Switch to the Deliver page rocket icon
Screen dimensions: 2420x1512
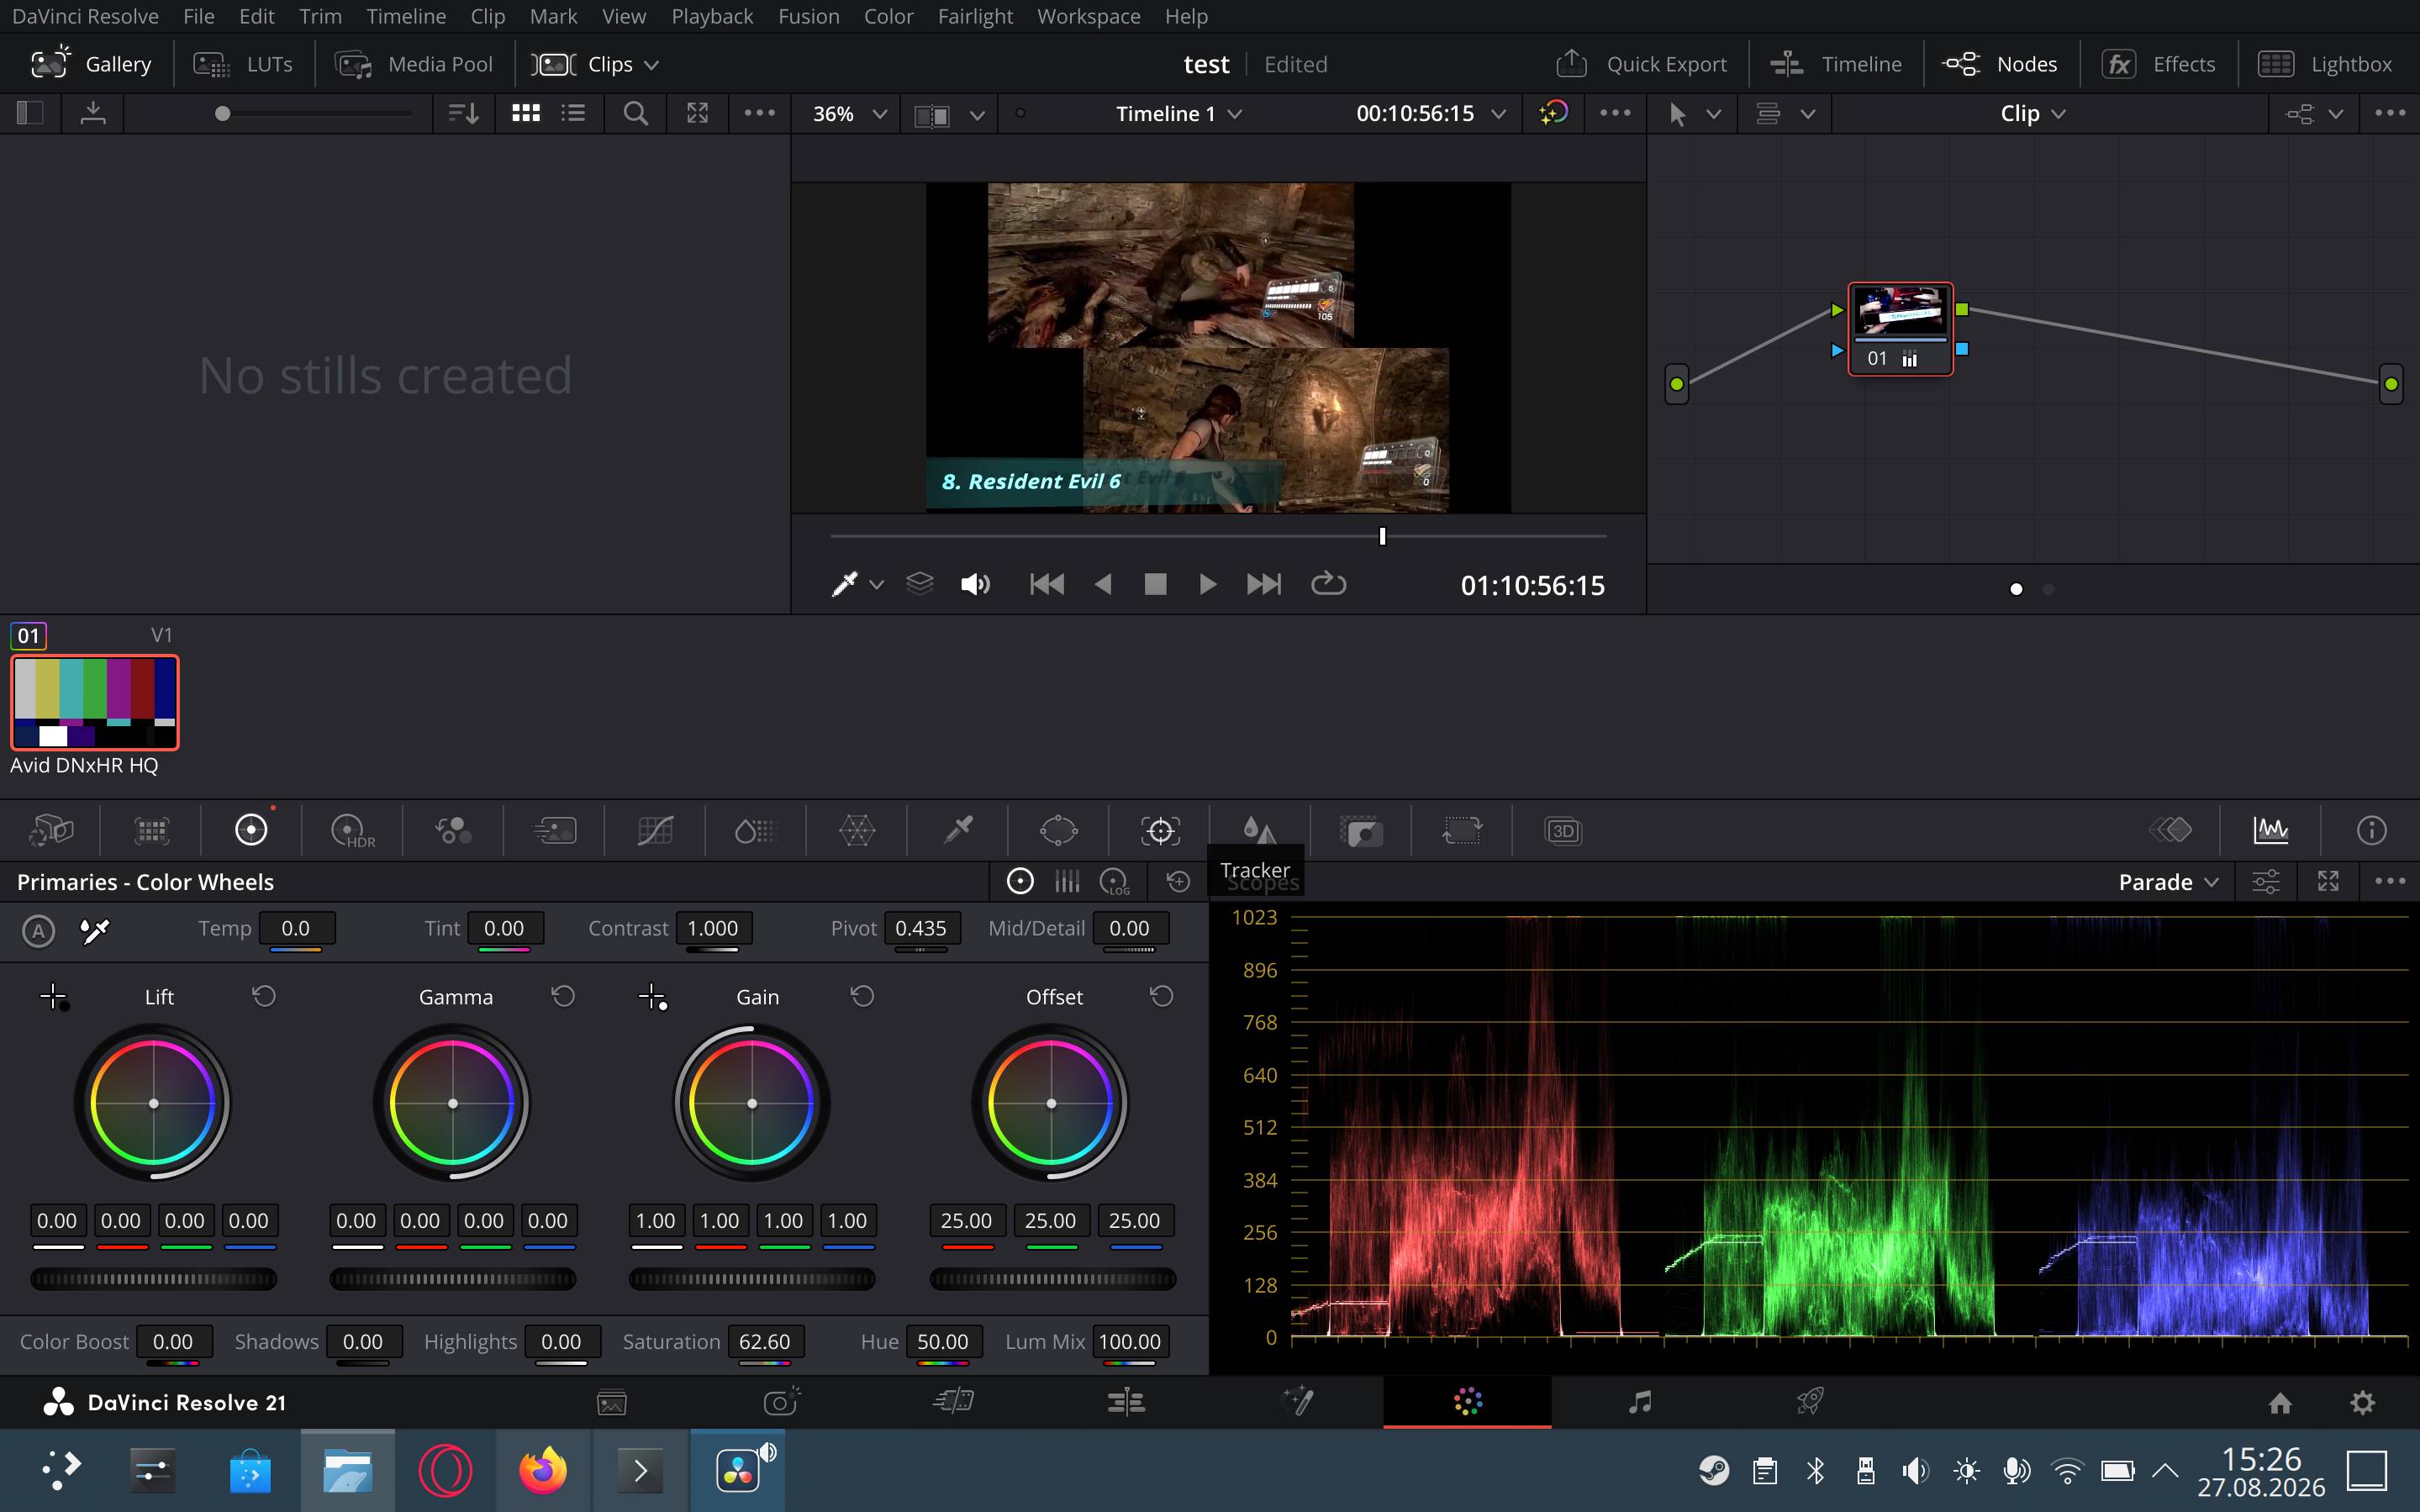(1809, 1402)
